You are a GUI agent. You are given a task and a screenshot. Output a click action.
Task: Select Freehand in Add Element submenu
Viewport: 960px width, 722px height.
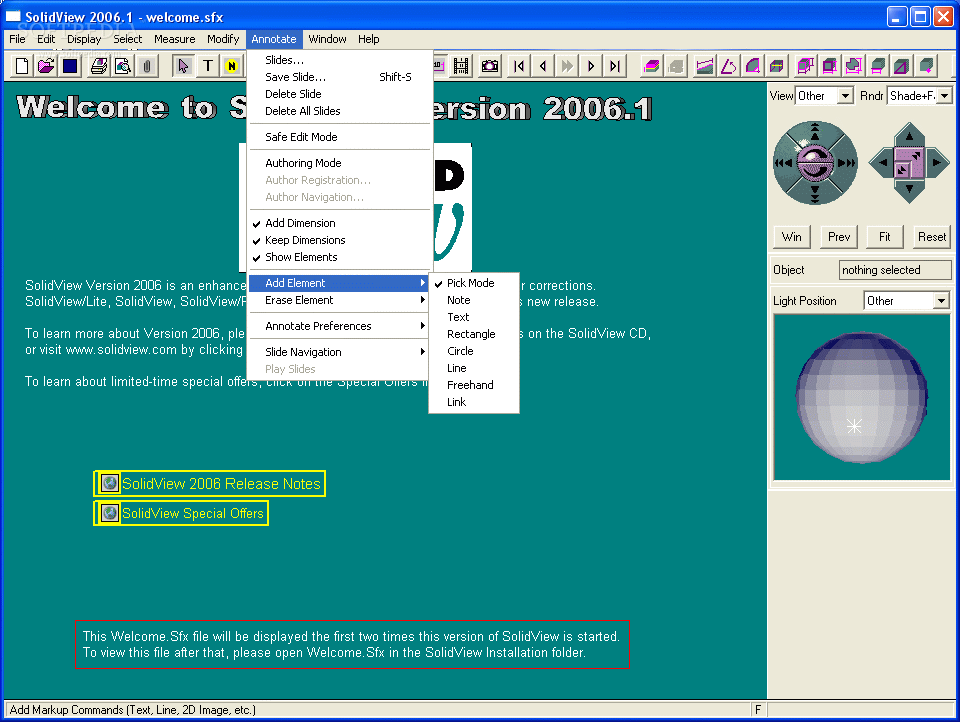[x=474, y=385]
